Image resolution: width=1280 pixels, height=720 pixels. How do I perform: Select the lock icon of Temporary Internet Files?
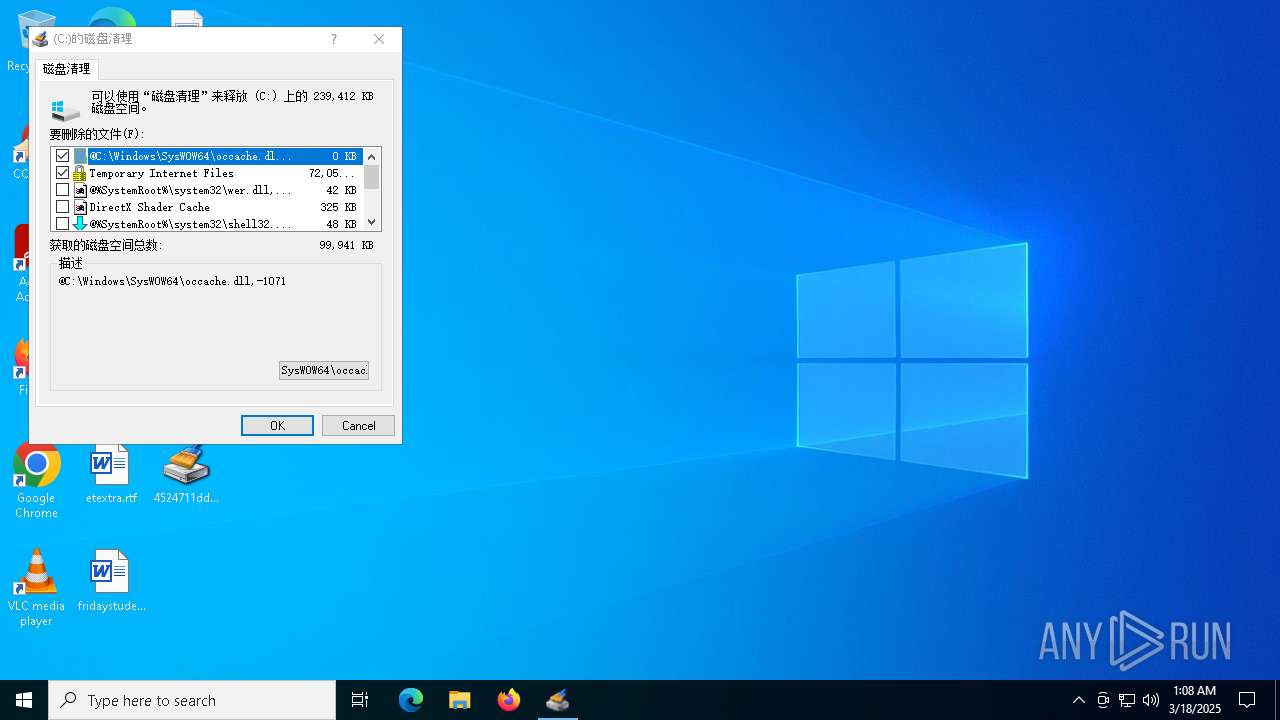pos(80,173)
